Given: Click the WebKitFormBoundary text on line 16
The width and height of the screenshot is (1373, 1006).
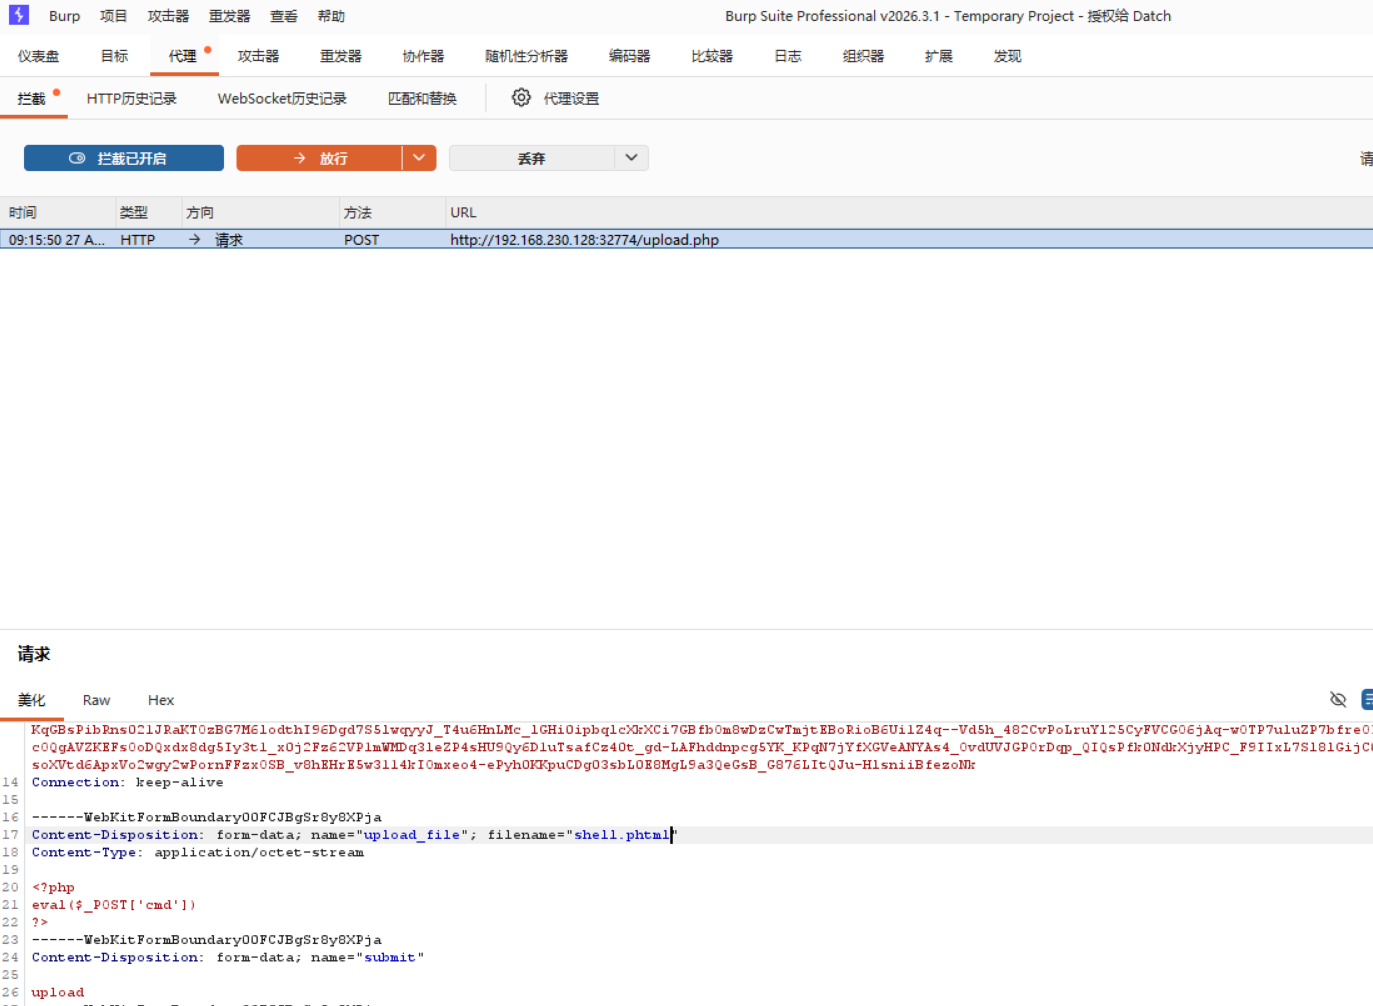Looking at the screenshot, I should pos(207,817).
